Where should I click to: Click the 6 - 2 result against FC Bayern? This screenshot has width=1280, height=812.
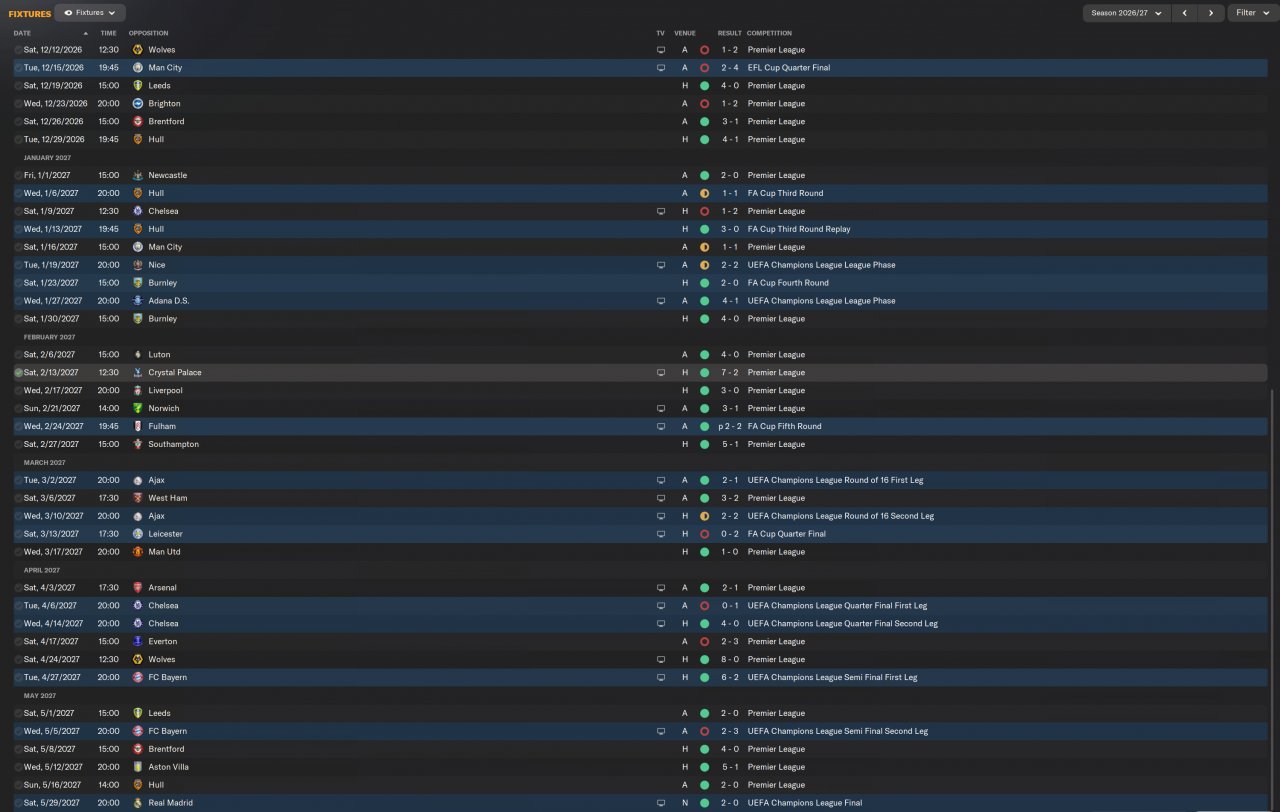[729, 678]
